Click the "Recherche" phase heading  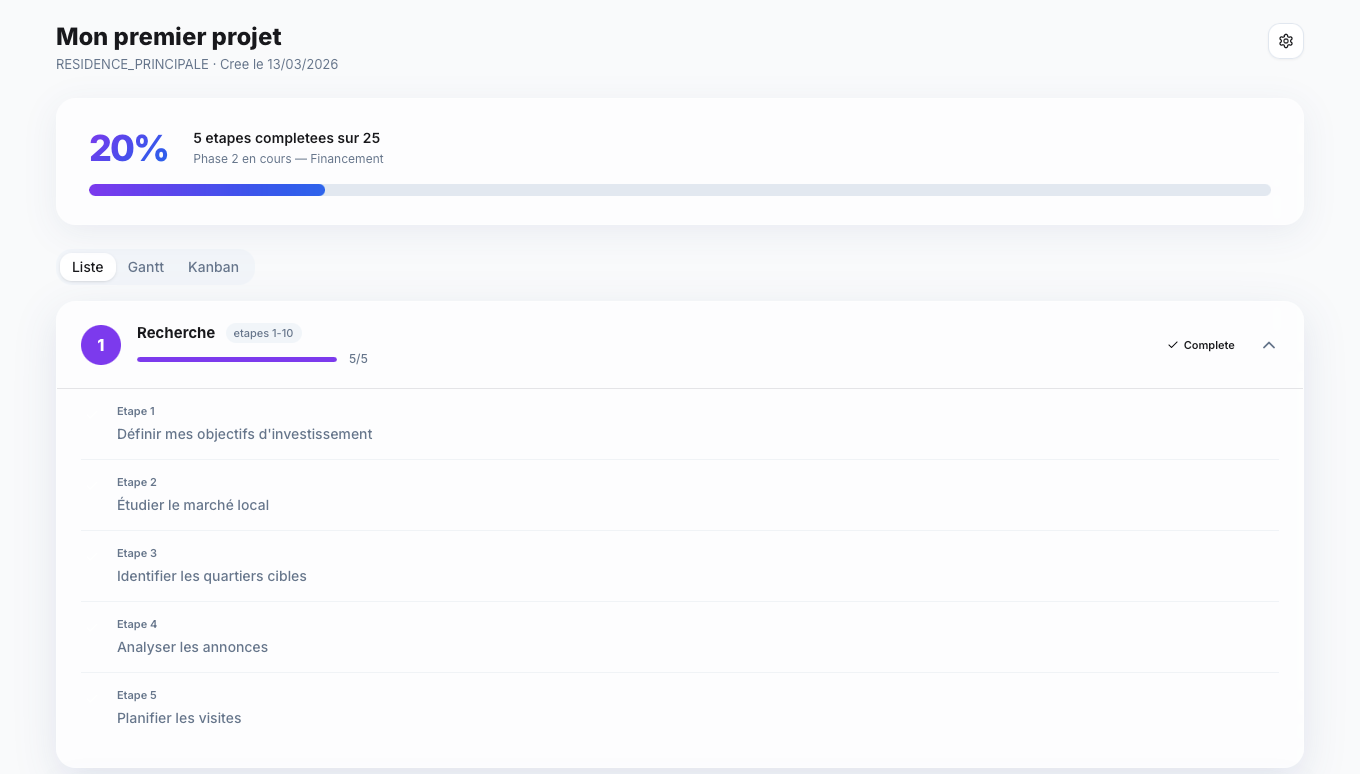(176, 333)
